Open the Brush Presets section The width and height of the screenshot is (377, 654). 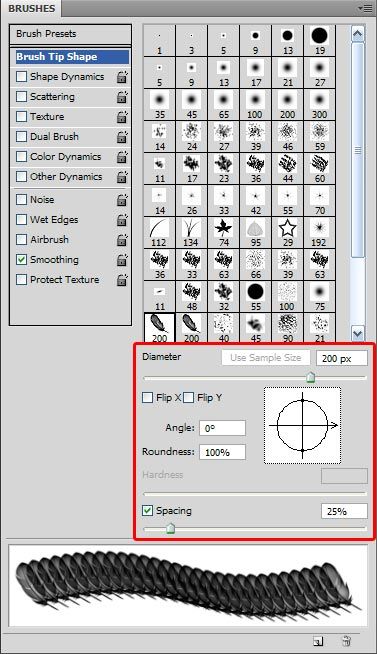[x=70, y=34]
